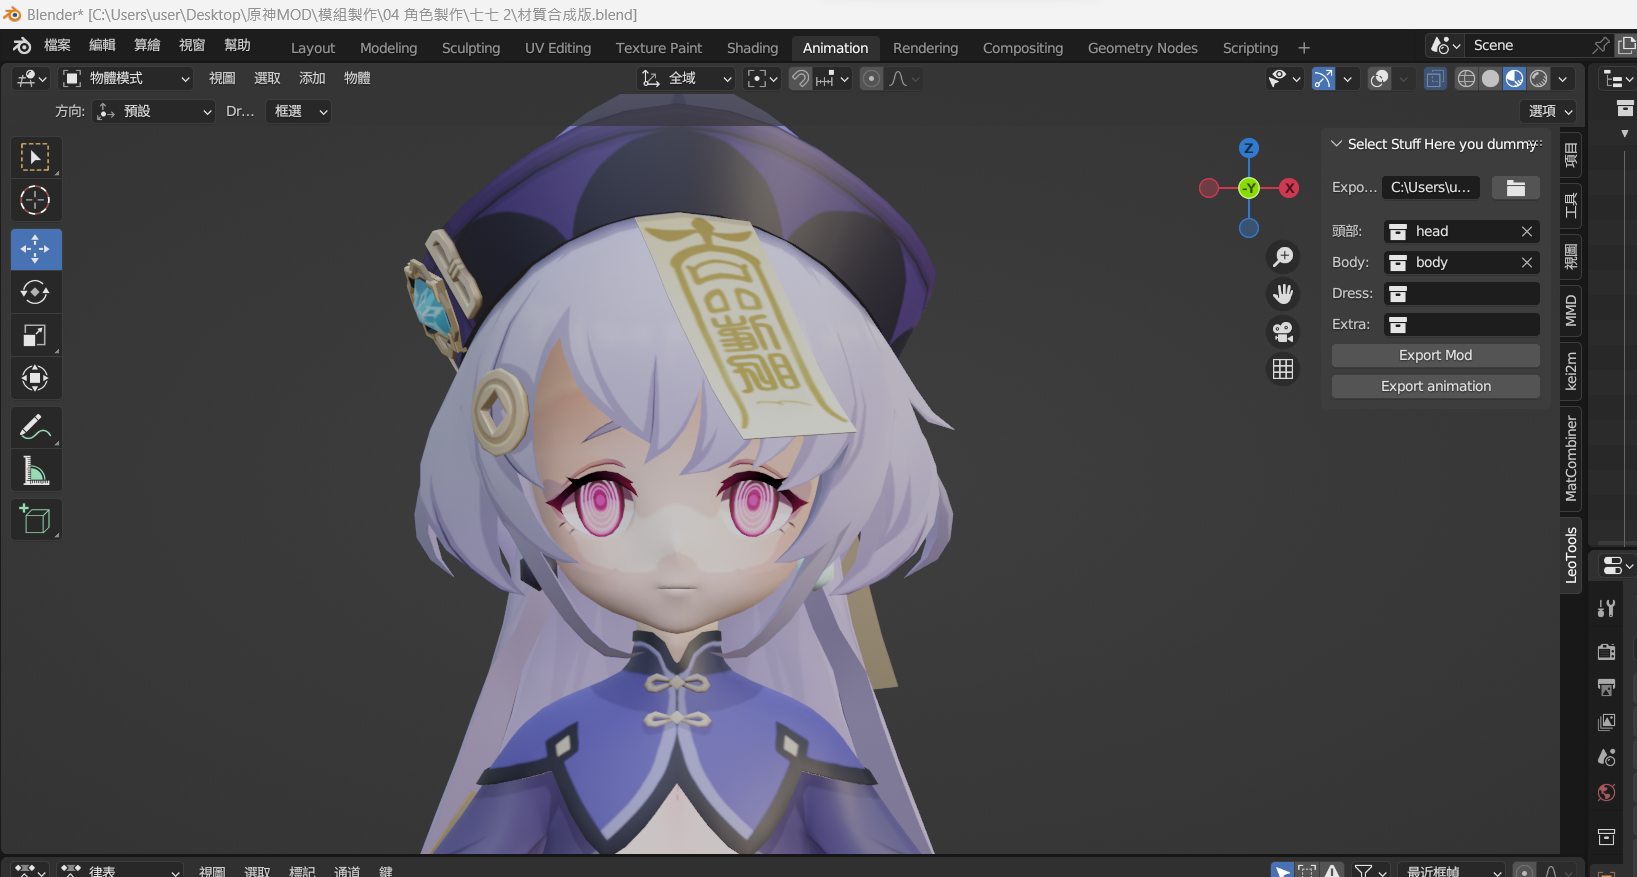
Task: Open the LeoTools sidebar tab
Action: coord(1571,554)
